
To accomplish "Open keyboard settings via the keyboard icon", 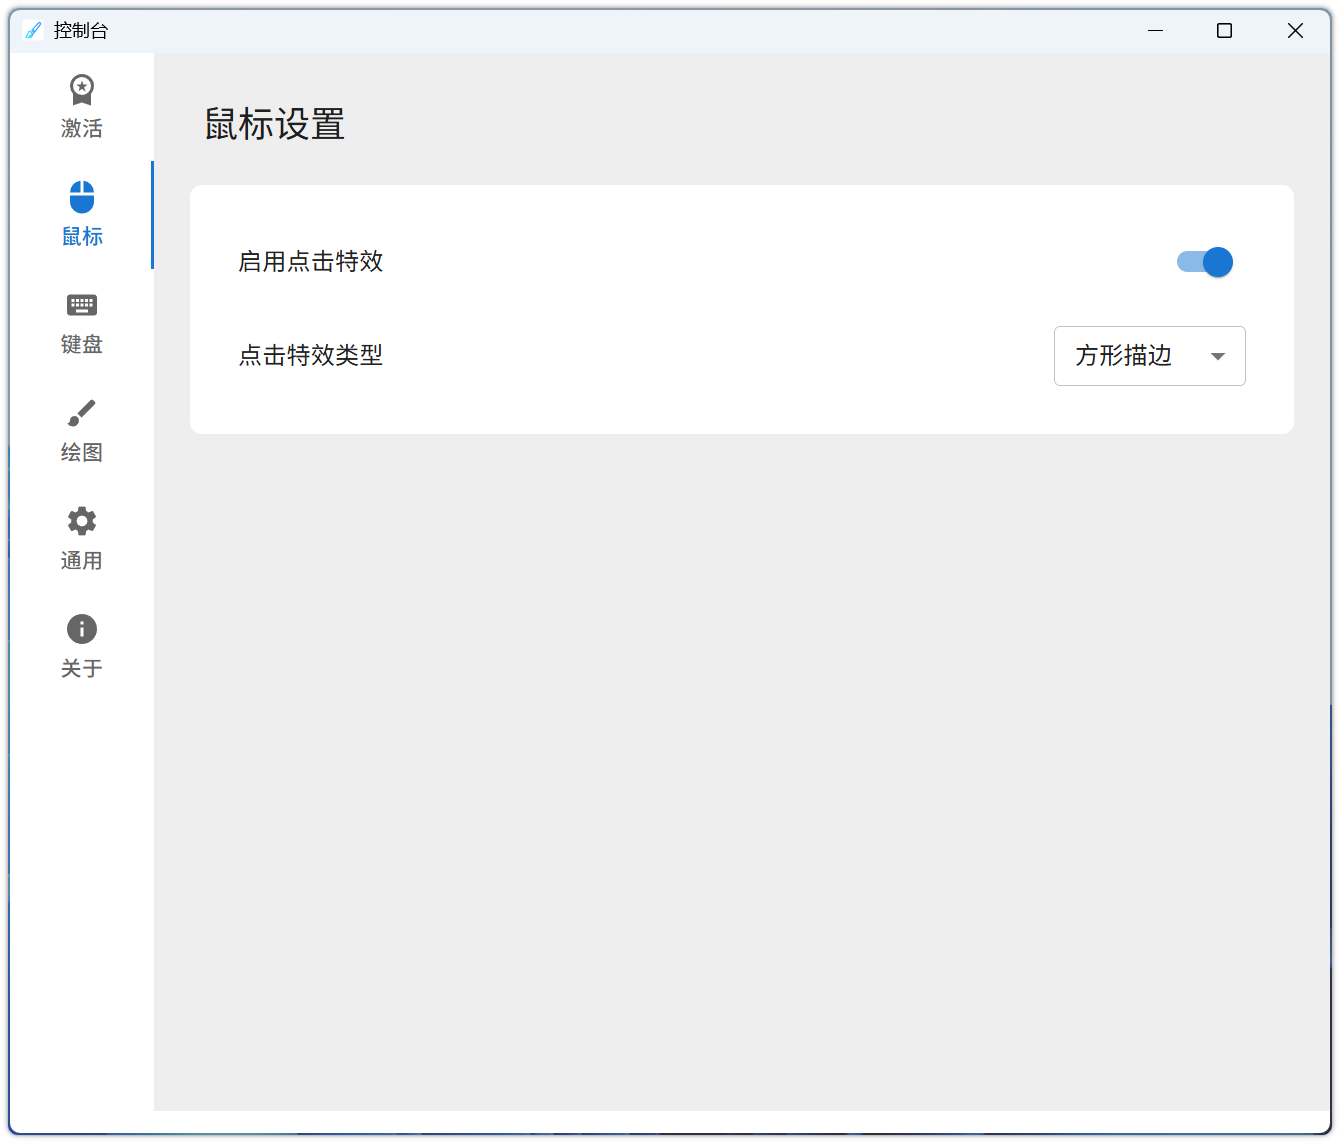I will [x=81, y=305].
